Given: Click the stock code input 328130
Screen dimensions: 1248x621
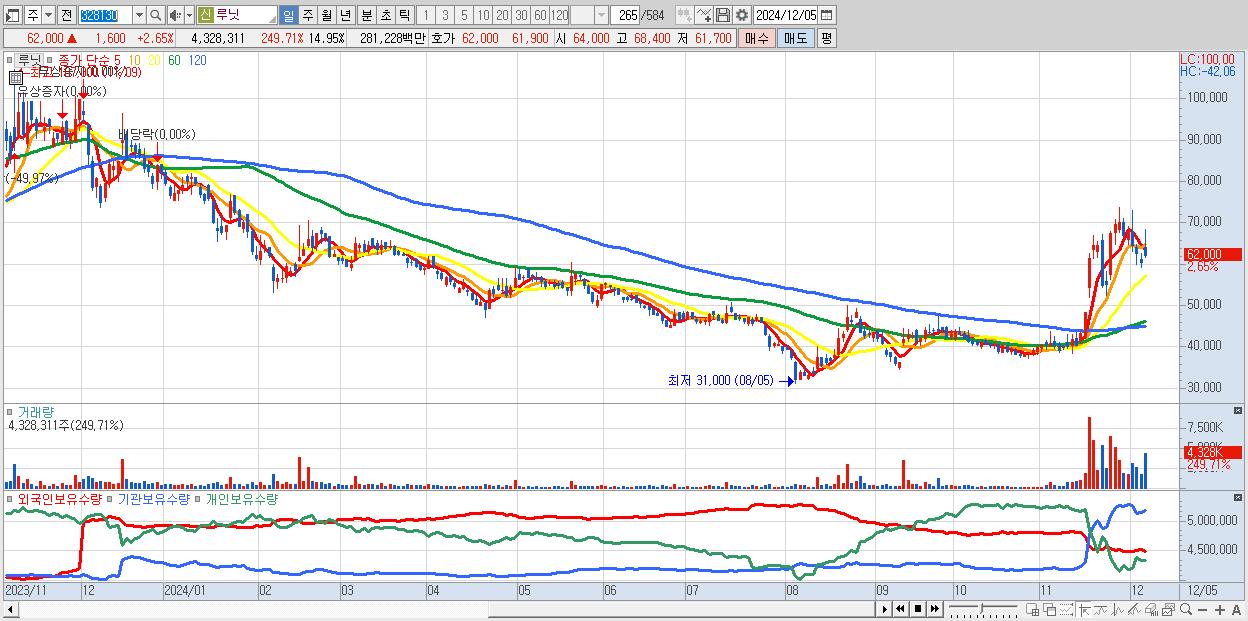Looking at the screenshot, I should 105,15.
